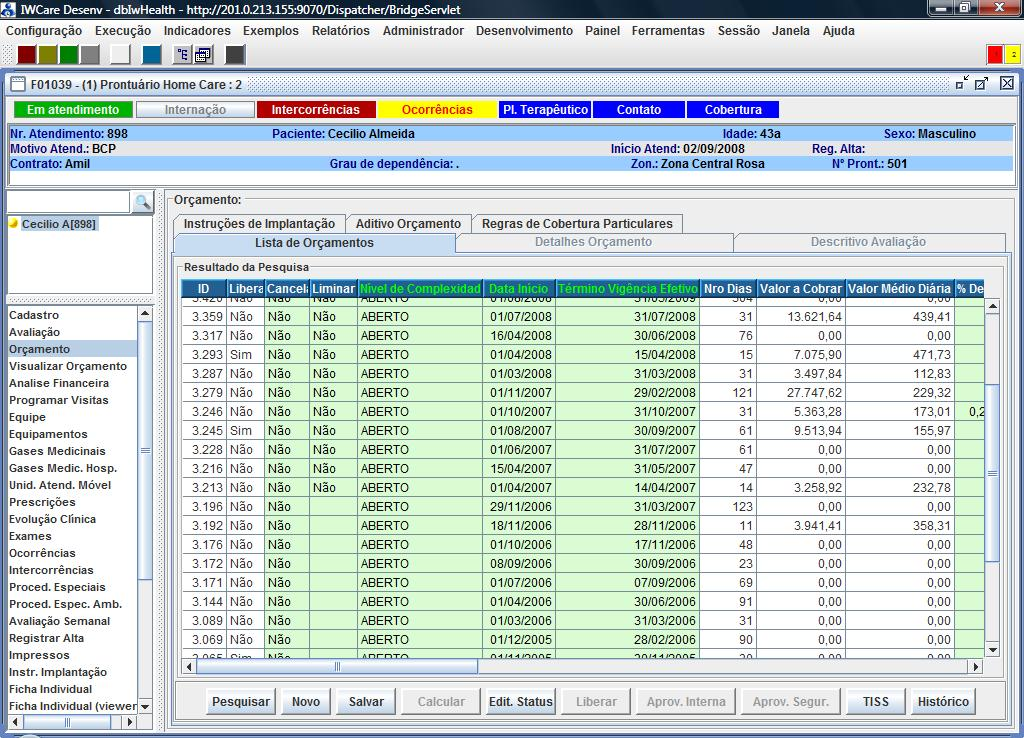Click the magnifier search icon in sidebar

[143, 203]
